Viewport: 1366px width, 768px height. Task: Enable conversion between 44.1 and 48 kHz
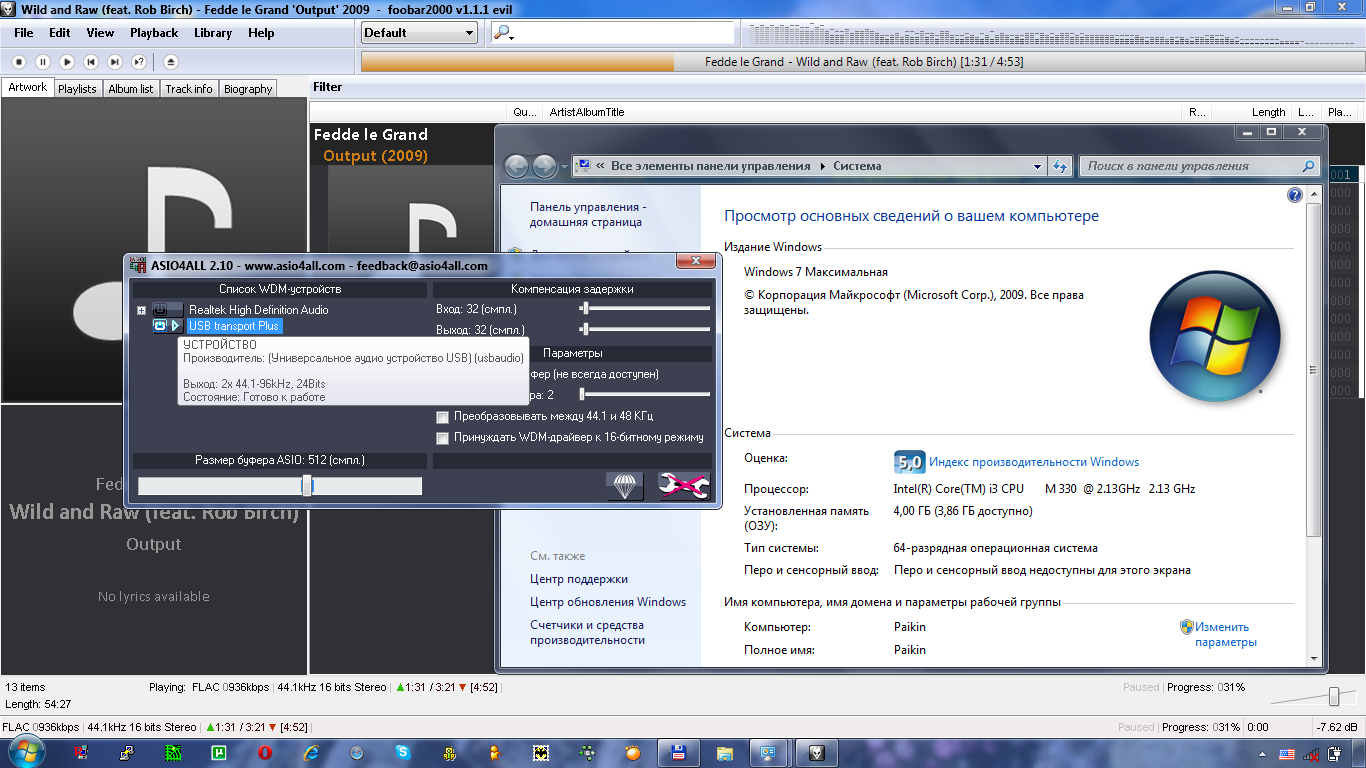[443, 416]
